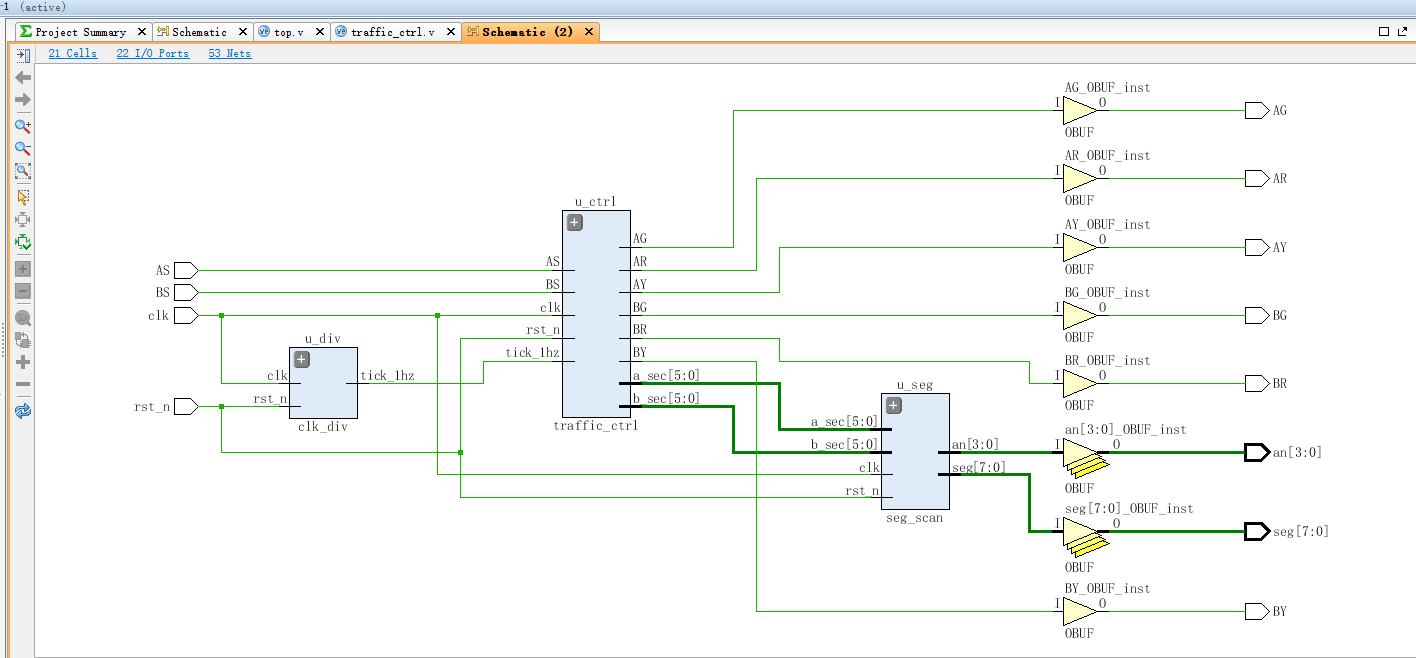The width and height of the screenshot is (1416, 658).
Task: Select the AR output port
Action: click(1257, 178)
